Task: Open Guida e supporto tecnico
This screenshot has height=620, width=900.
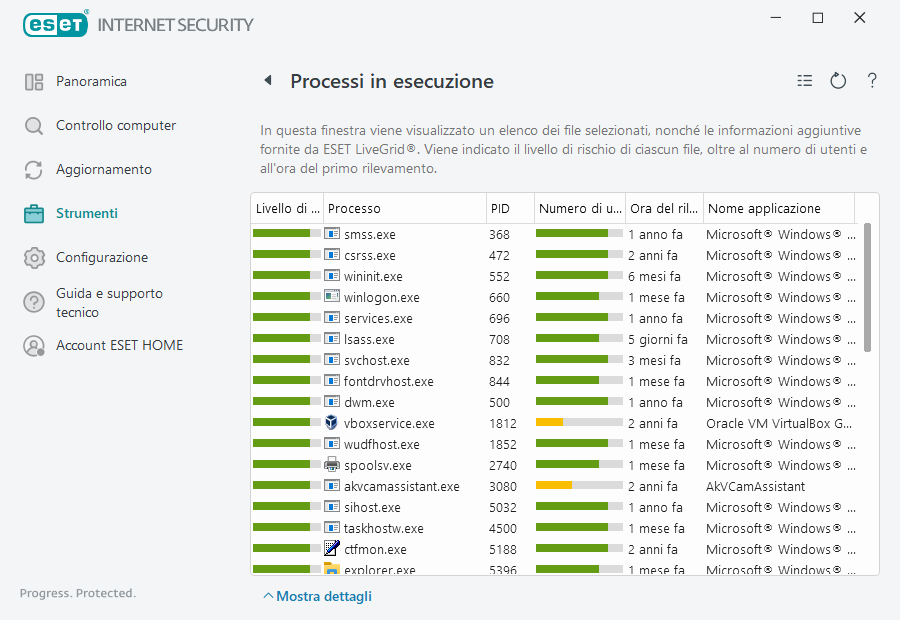Action: point(109,302)
